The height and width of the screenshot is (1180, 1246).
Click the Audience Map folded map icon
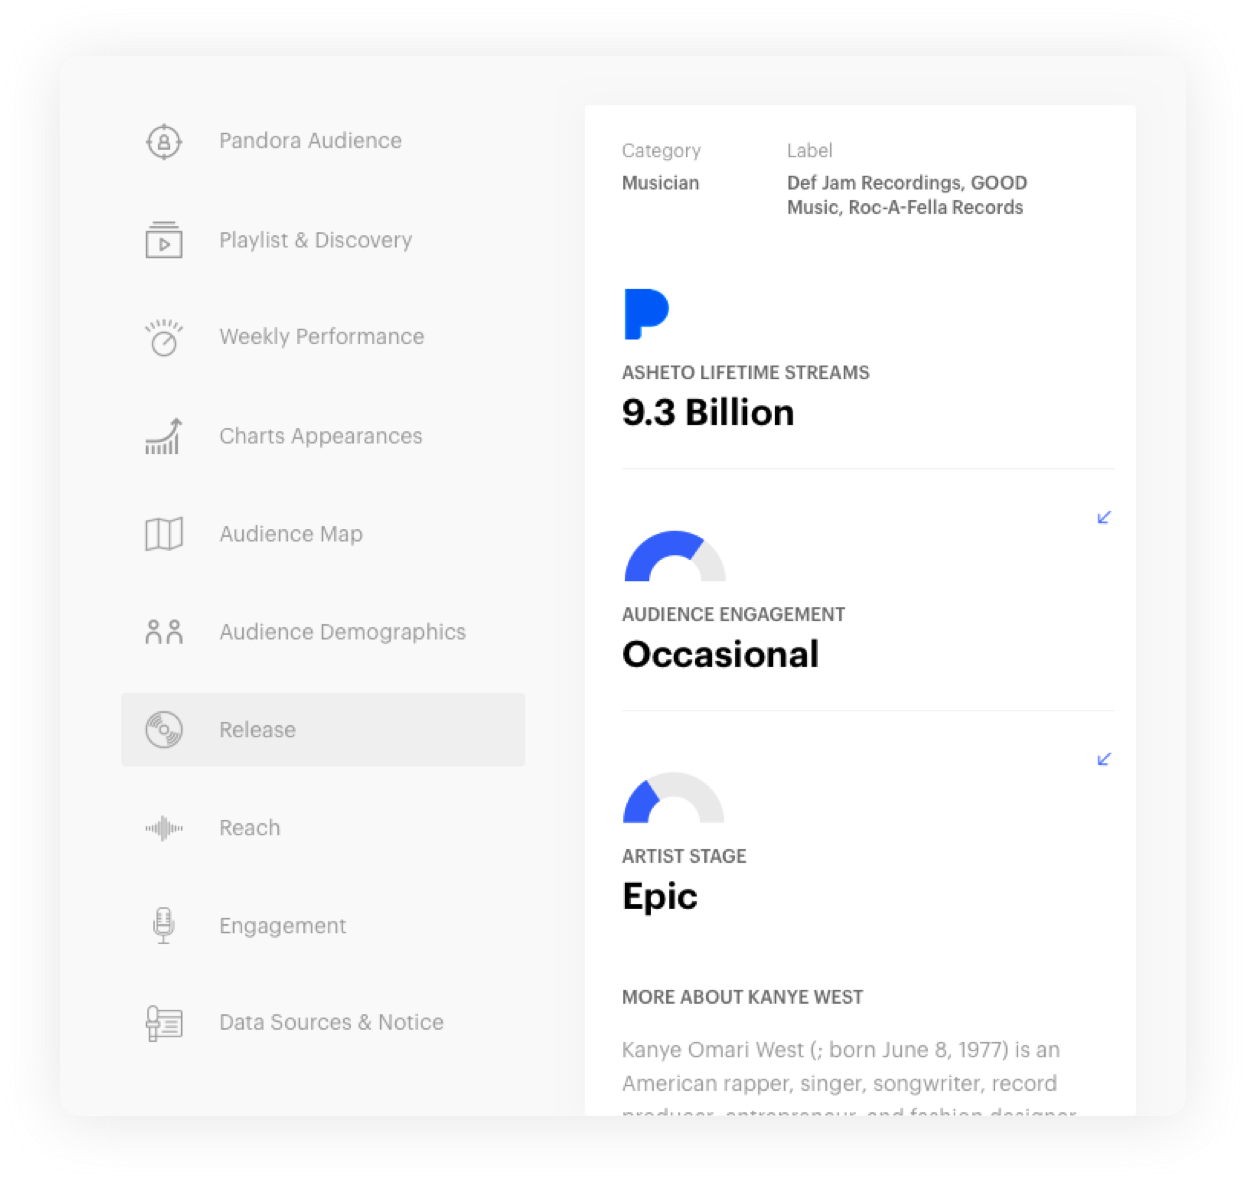click(164, 534)
